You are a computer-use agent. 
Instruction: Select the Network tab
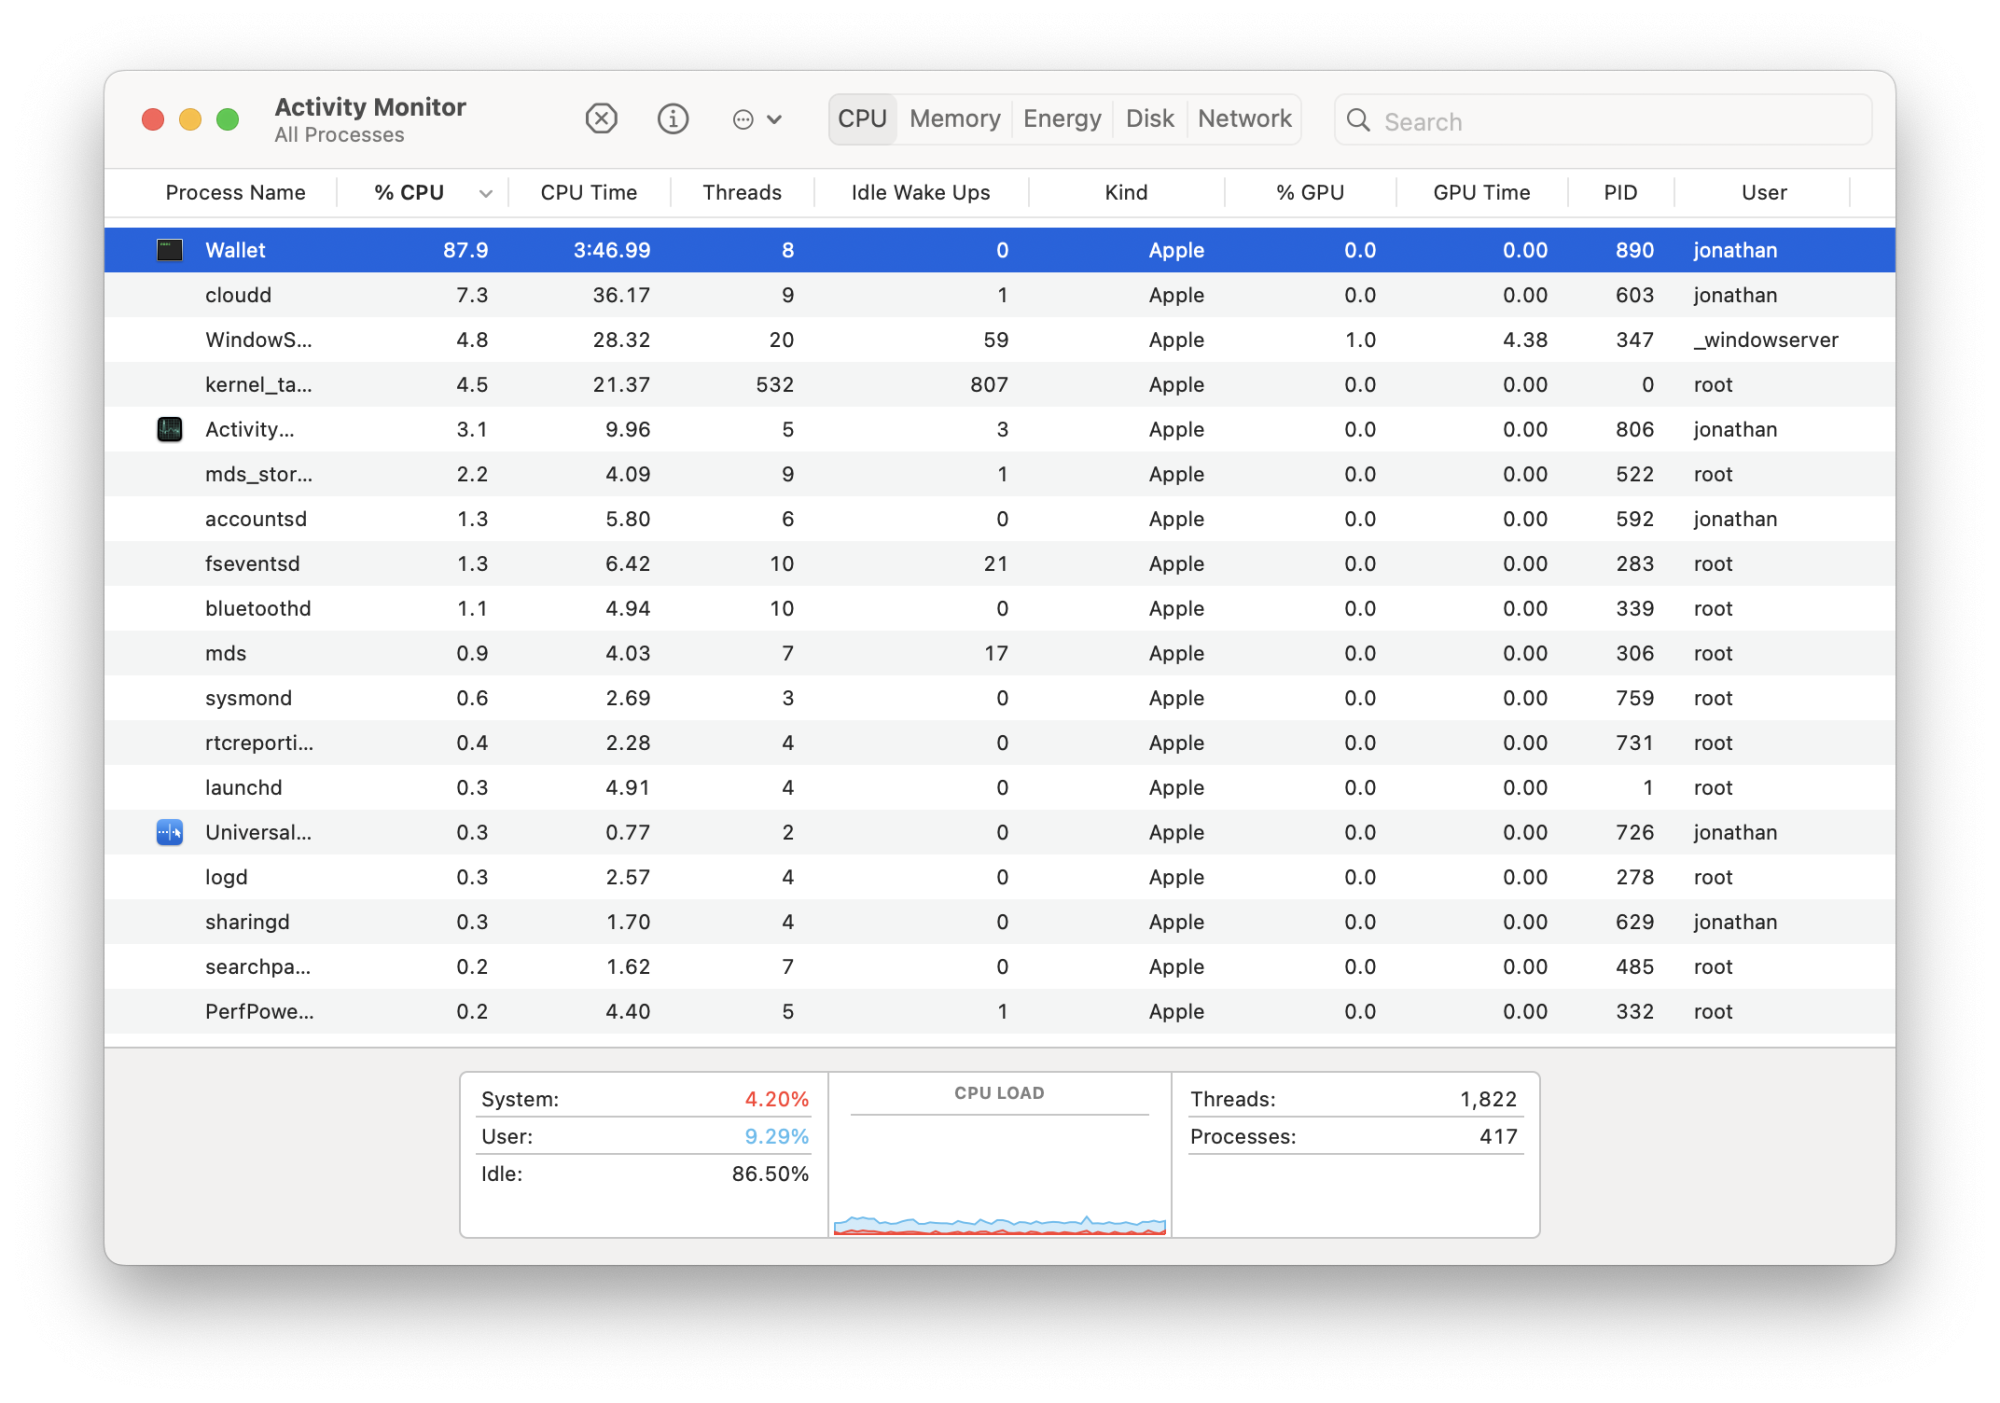pyautogui.click(x=1244, y=119)
